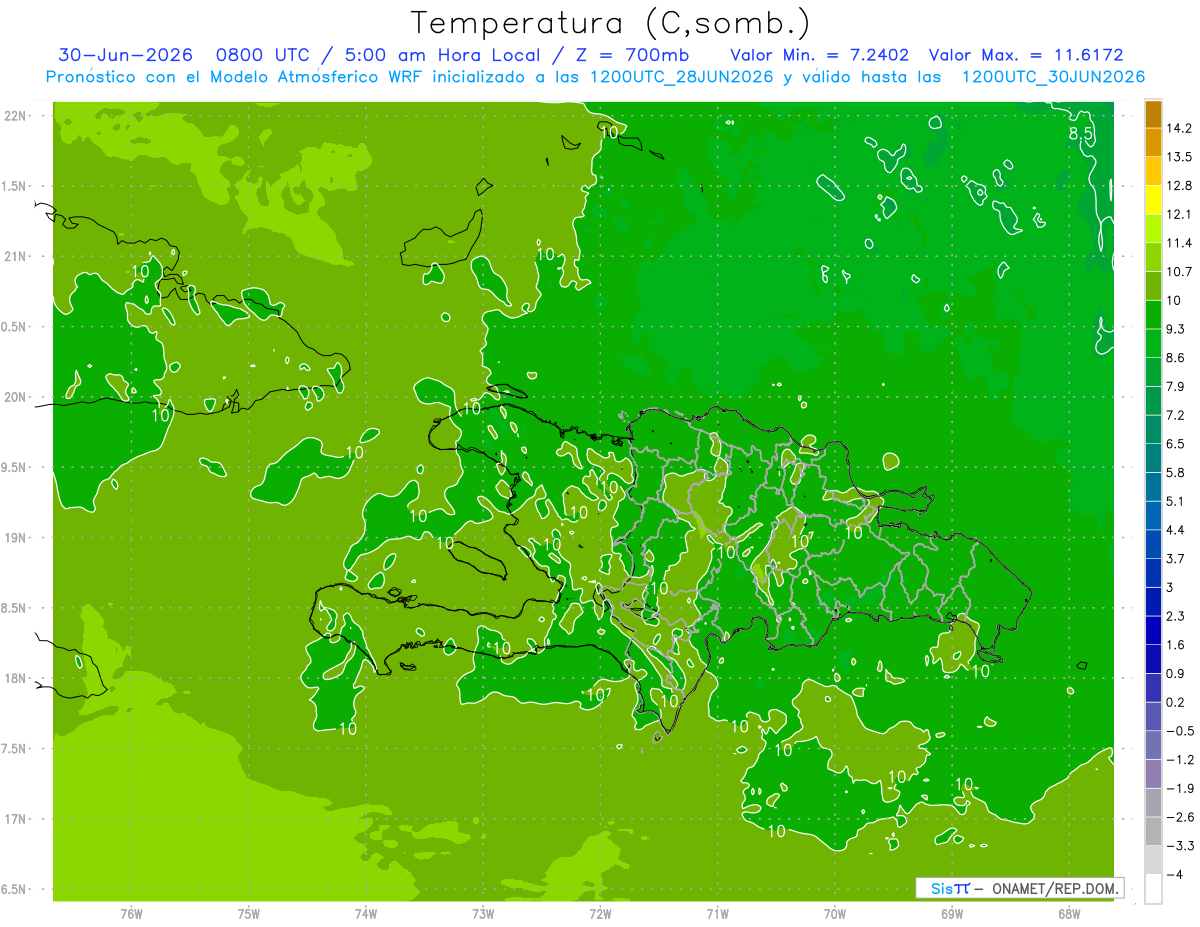Click the "68W" longitude axis label
The image size is (1200, 927).
pos(1069,914)
